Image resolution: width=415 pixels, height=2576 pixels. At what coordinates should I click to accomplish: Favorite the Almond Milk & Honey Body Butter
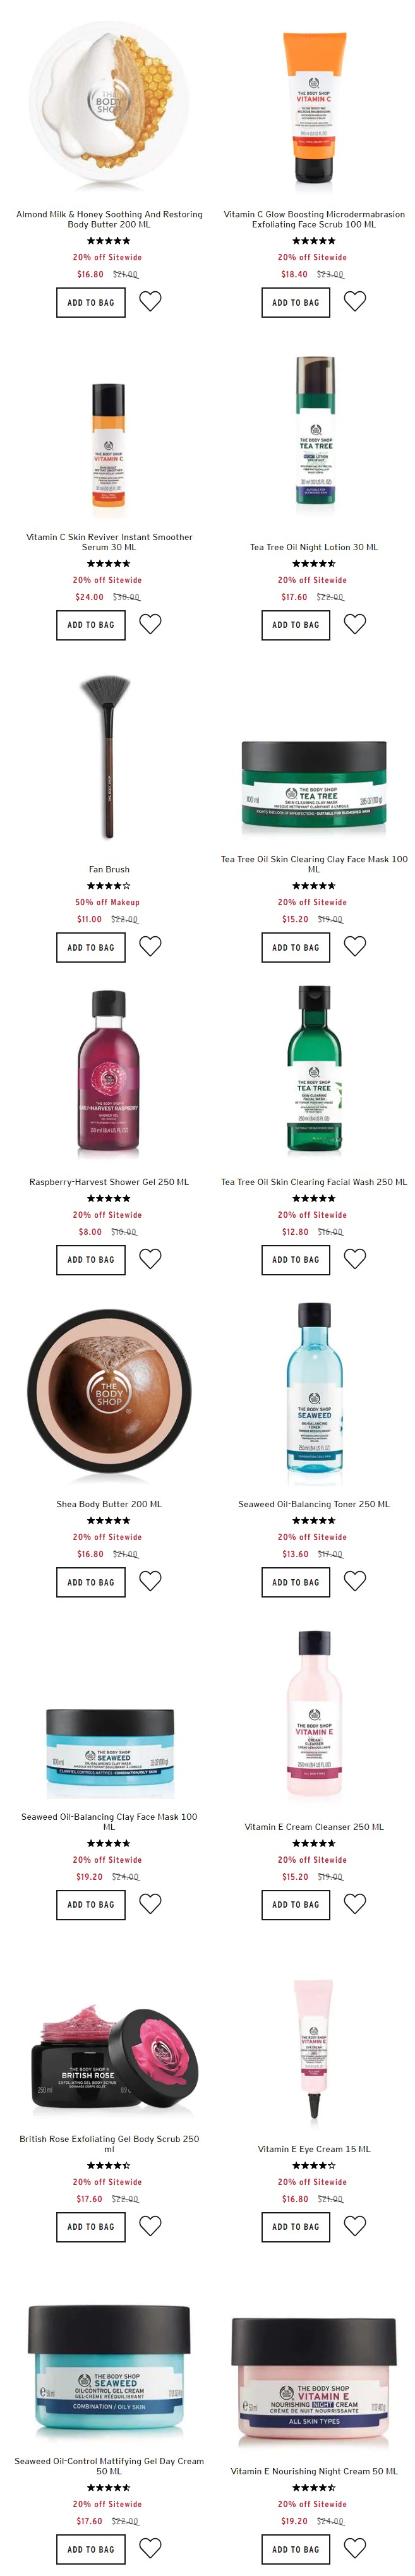point(150,301)
